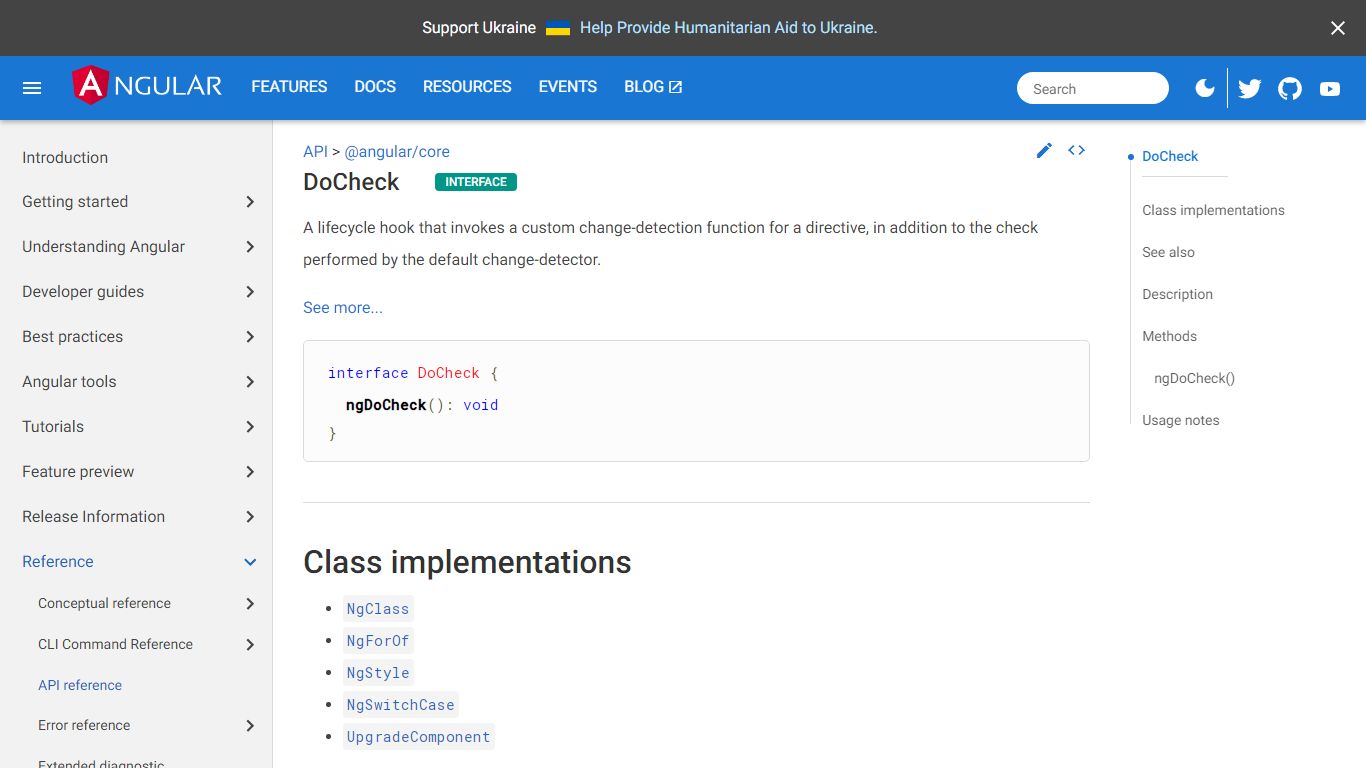Click the Angular logo
This screenshot has height=768, width=1366.
147,86
